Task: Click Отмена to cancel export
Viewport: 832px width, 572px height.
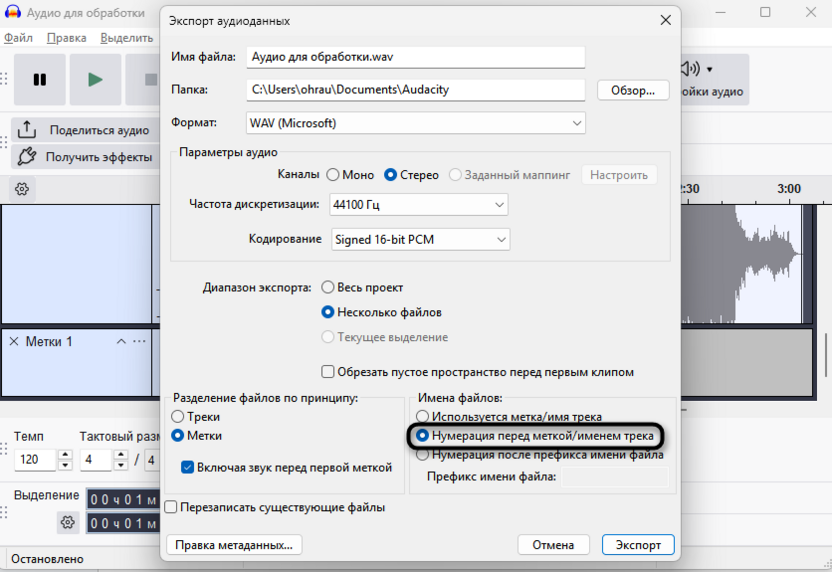Action: [553, 545]
